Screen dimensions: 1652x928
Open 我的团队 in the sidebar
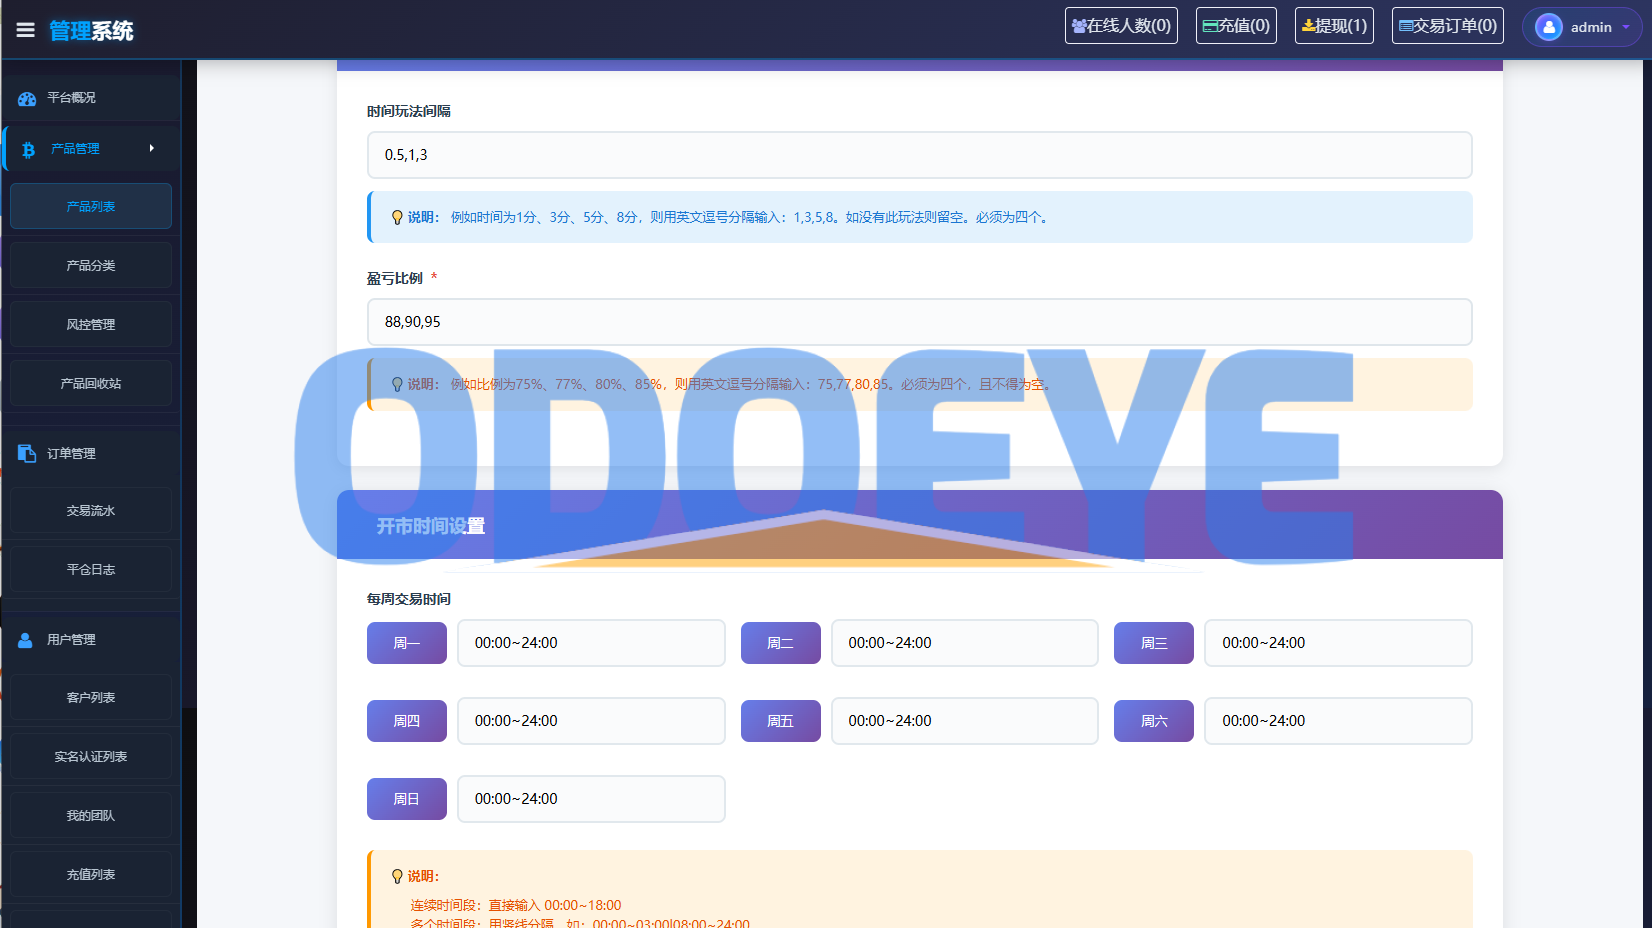[x=91, y=815]
